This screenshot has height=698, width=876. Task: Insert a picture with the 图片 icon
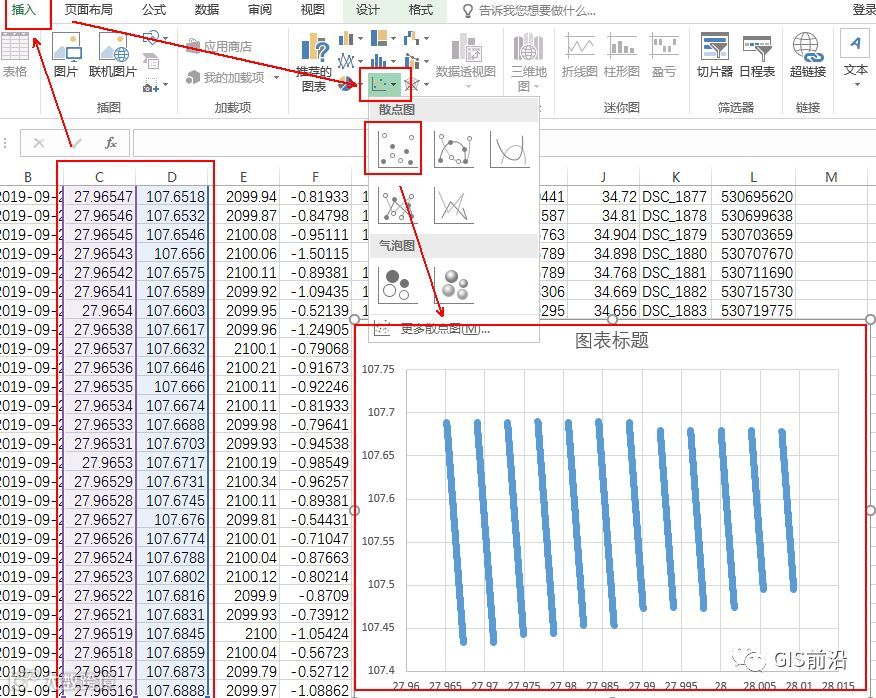click(66, 54)
